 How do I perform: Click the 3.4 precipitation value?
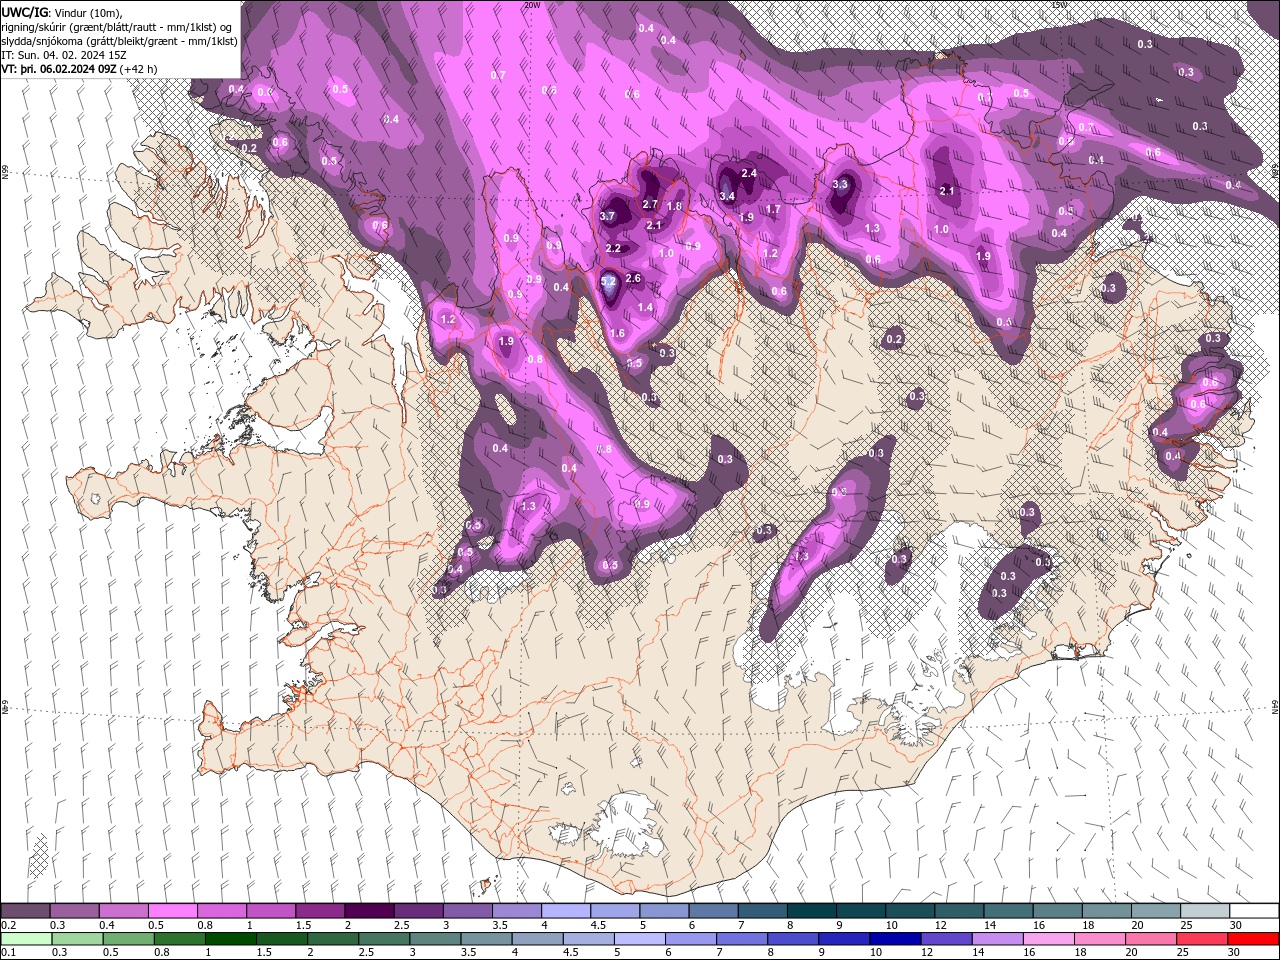(x=727, y=196)
